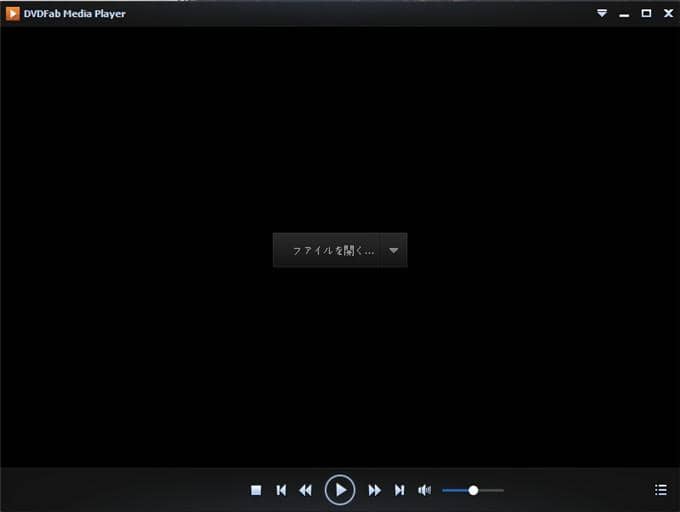The height and width of the screenshot is (512, 680).
Task: Expand the dropdown arrow beside ファイルを開く
Action: (393, 250)
